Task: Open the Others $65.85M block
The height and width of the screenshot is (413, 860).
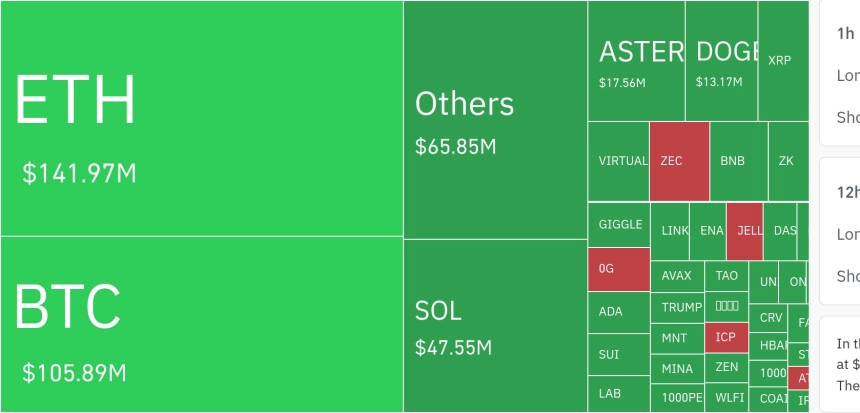Action: [x=495, y=120]
